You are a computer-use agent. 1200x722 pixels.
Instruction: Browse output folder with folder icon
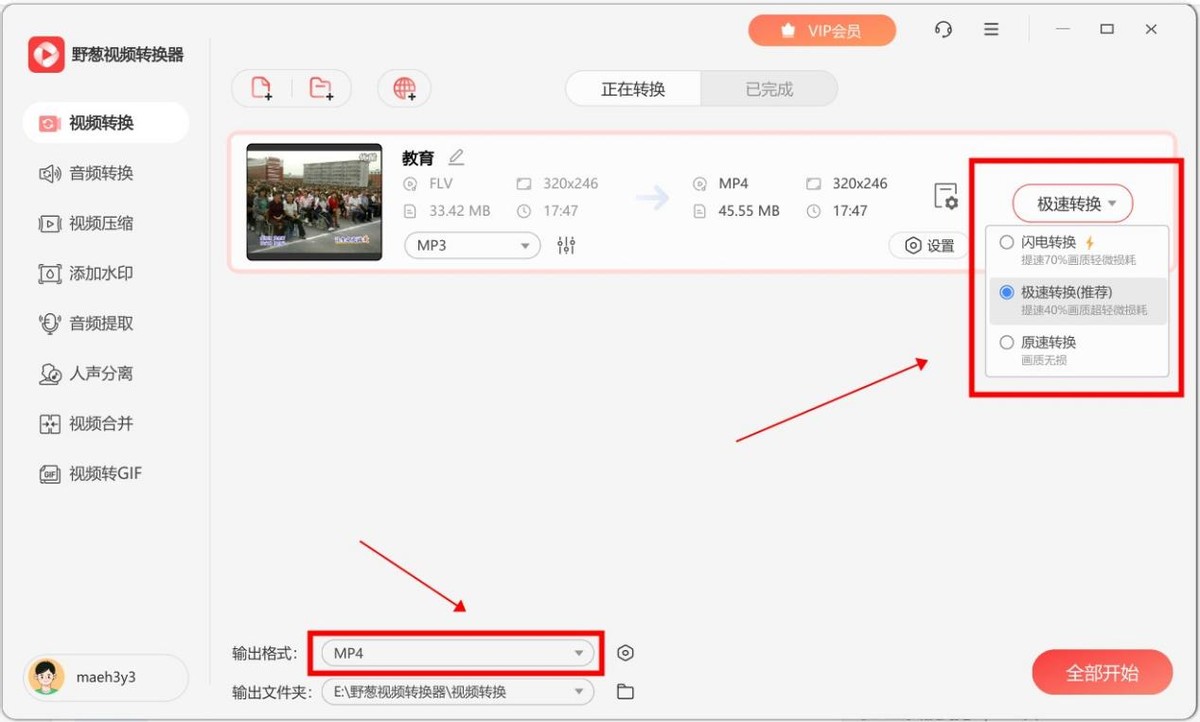(x=626, y=691)
